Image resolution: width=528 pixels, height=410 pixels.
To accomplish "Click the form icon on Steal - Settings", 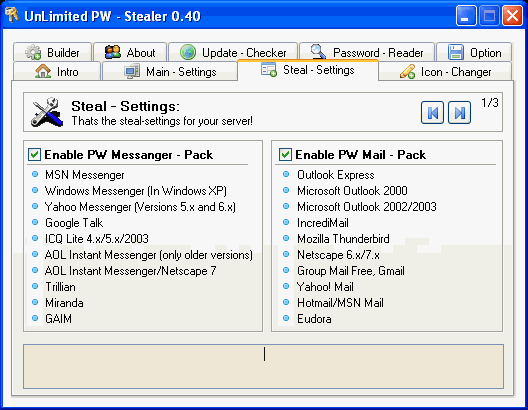I will 269,70.
